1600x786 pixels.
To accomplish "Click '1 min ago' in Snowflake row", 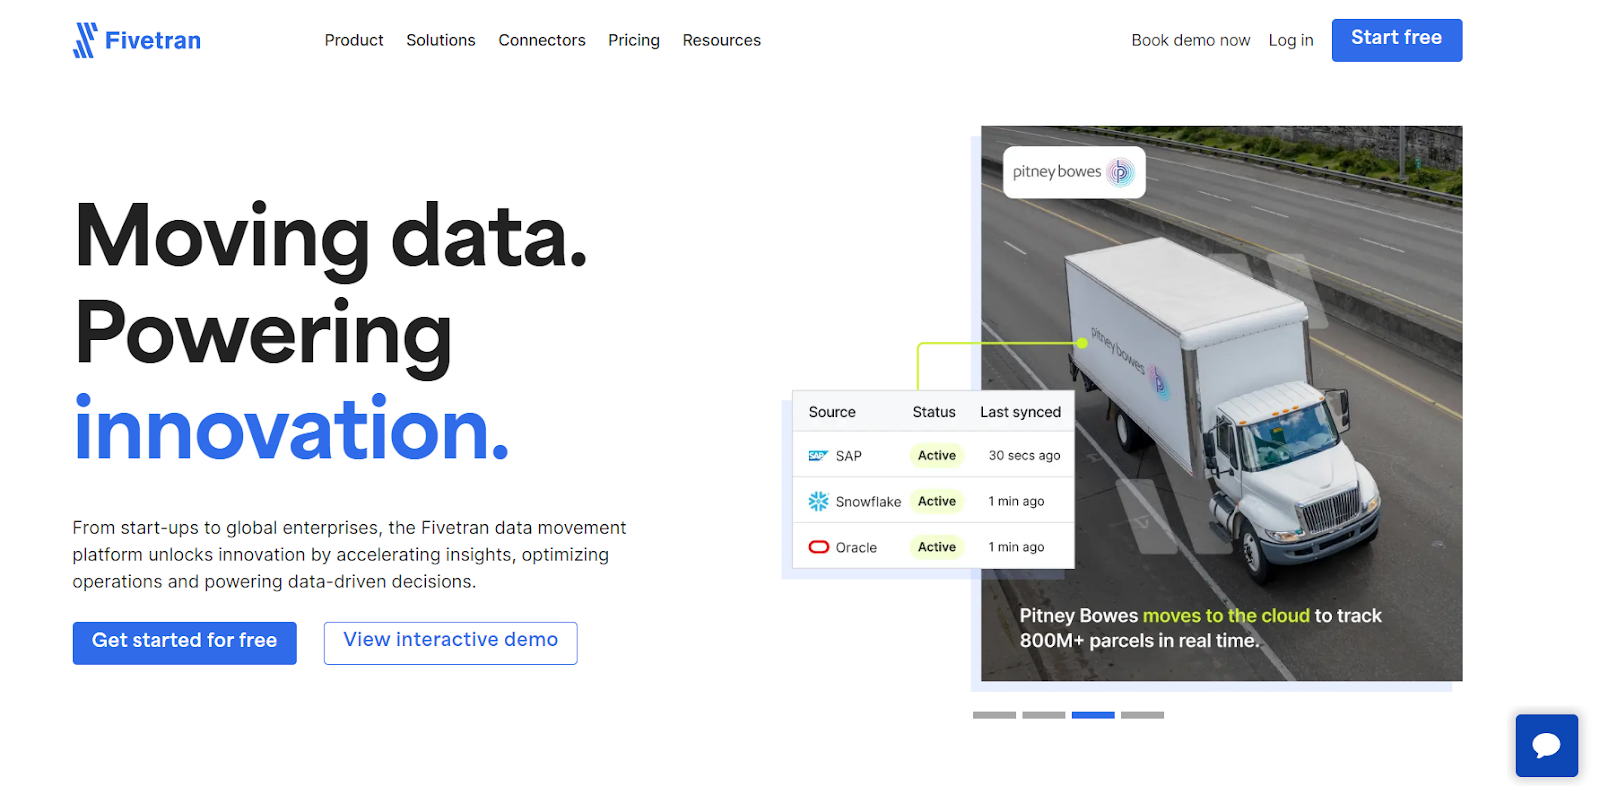I will click(1016, 501).
